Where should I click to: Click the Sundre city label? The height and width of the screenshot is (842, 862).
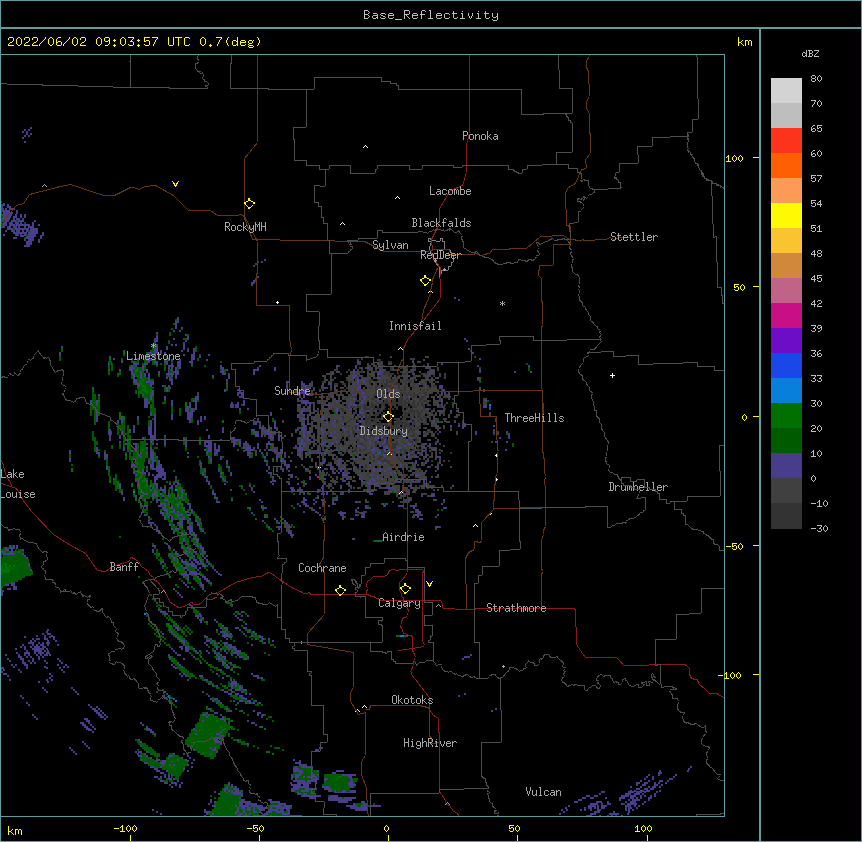pyautogui.click(x=292, y=391)
